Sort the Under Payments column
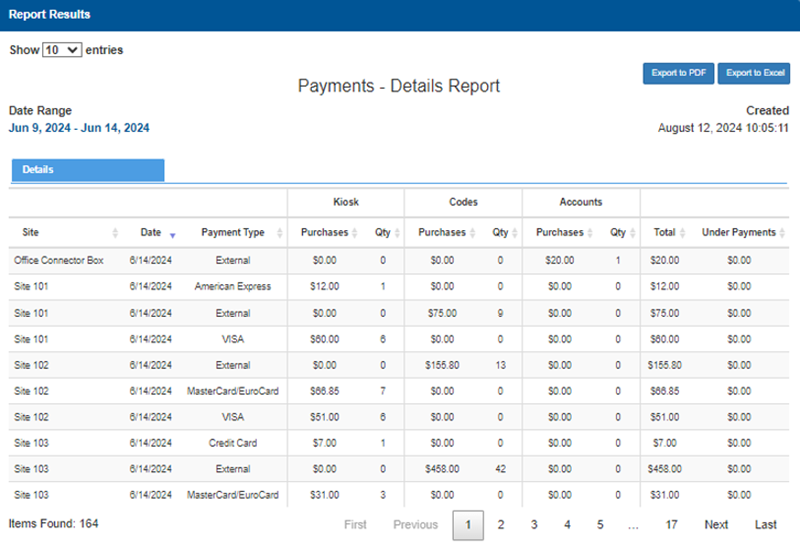Screen dimensions: 800x546 pyautogui.click(x=782, y=233)
